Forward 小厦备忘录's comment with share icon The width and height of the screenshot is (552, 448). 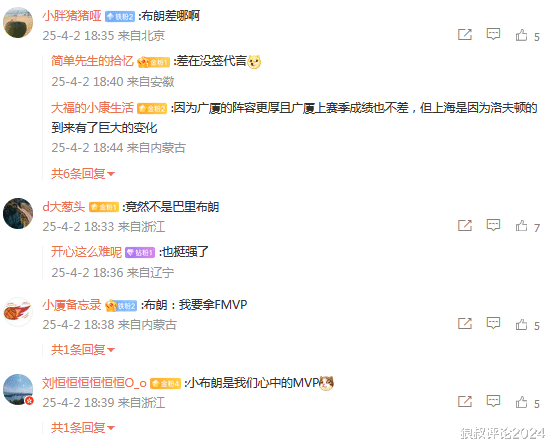click(465, 323)
